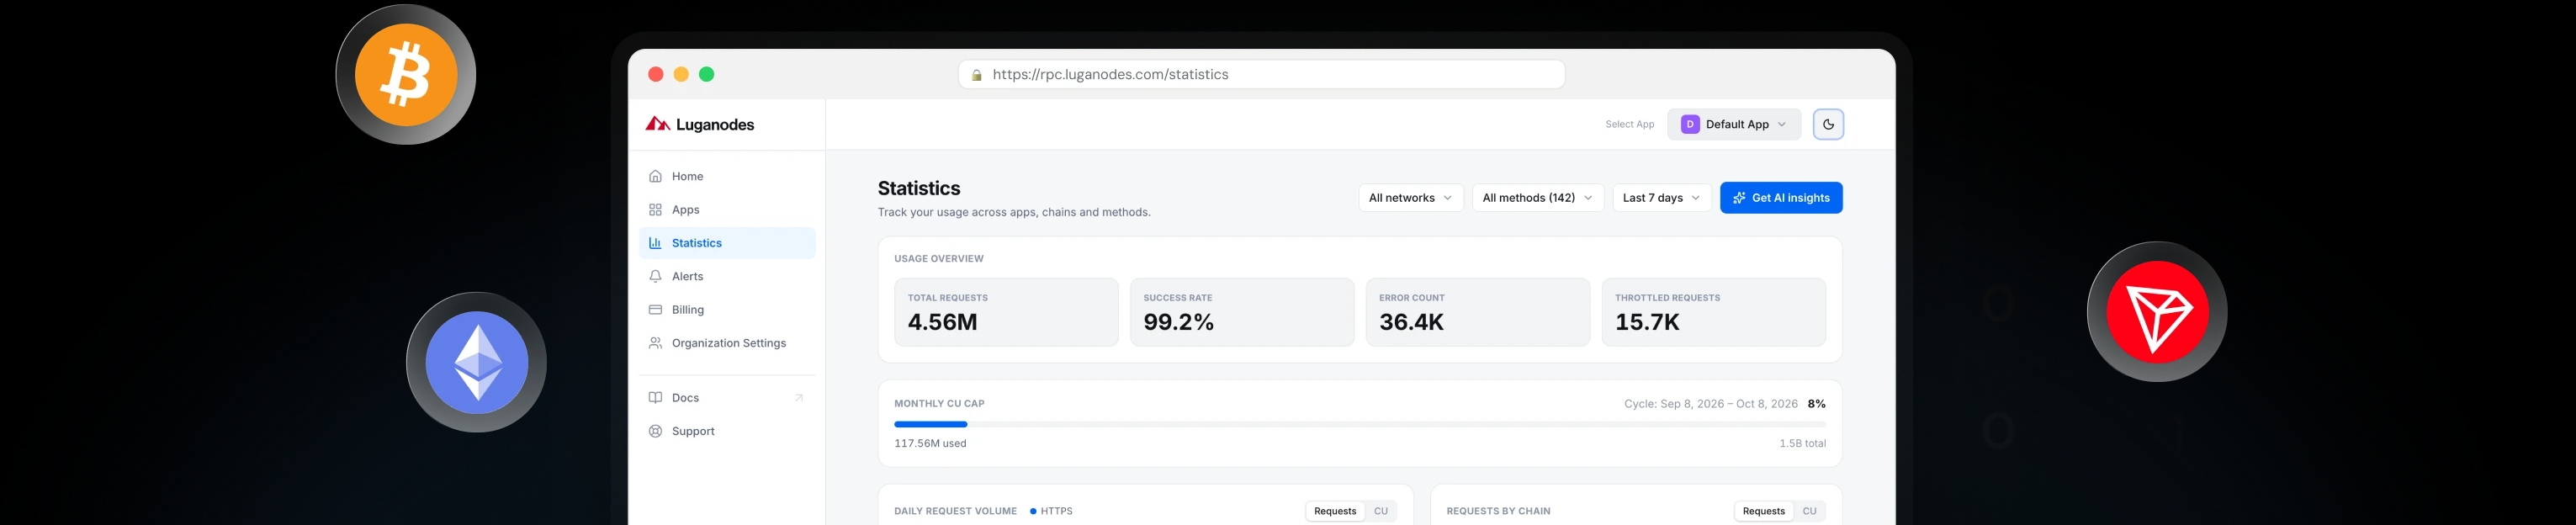Click the "8%" cap usage text
The height and width of the screenshot is (525, 2576).
(1816, 404)
